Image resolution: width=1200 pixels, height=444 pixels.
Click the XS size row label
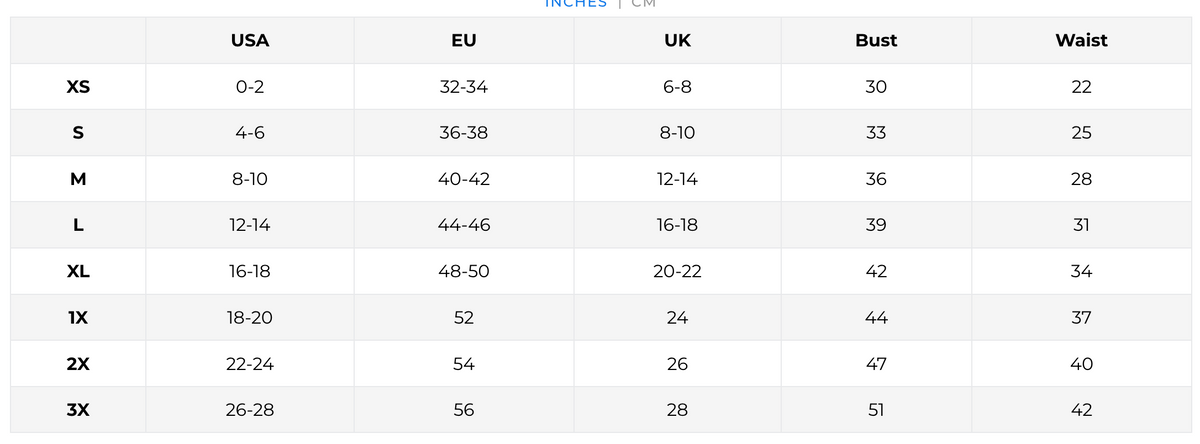click(78, 87)
